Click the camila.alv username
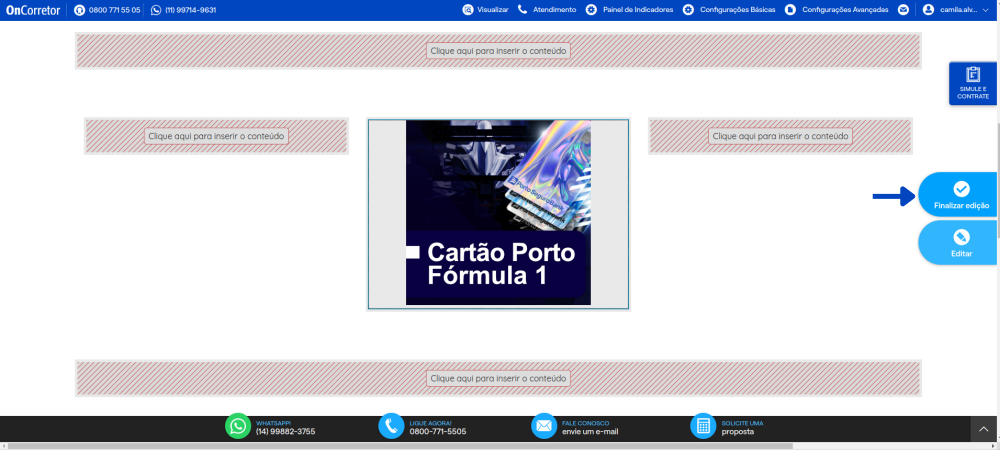1000x450 pixels. coord(959,10)
